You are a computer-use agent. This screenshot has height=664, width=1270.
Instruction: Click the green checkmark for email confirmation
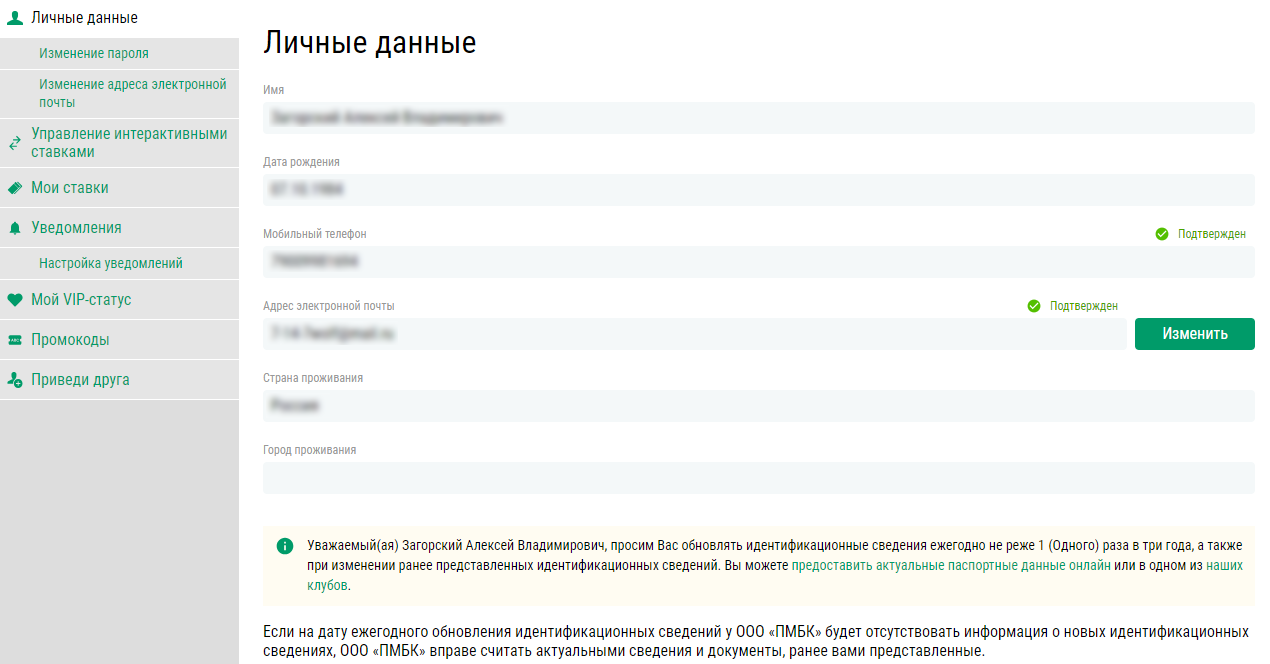point(1034,306)
